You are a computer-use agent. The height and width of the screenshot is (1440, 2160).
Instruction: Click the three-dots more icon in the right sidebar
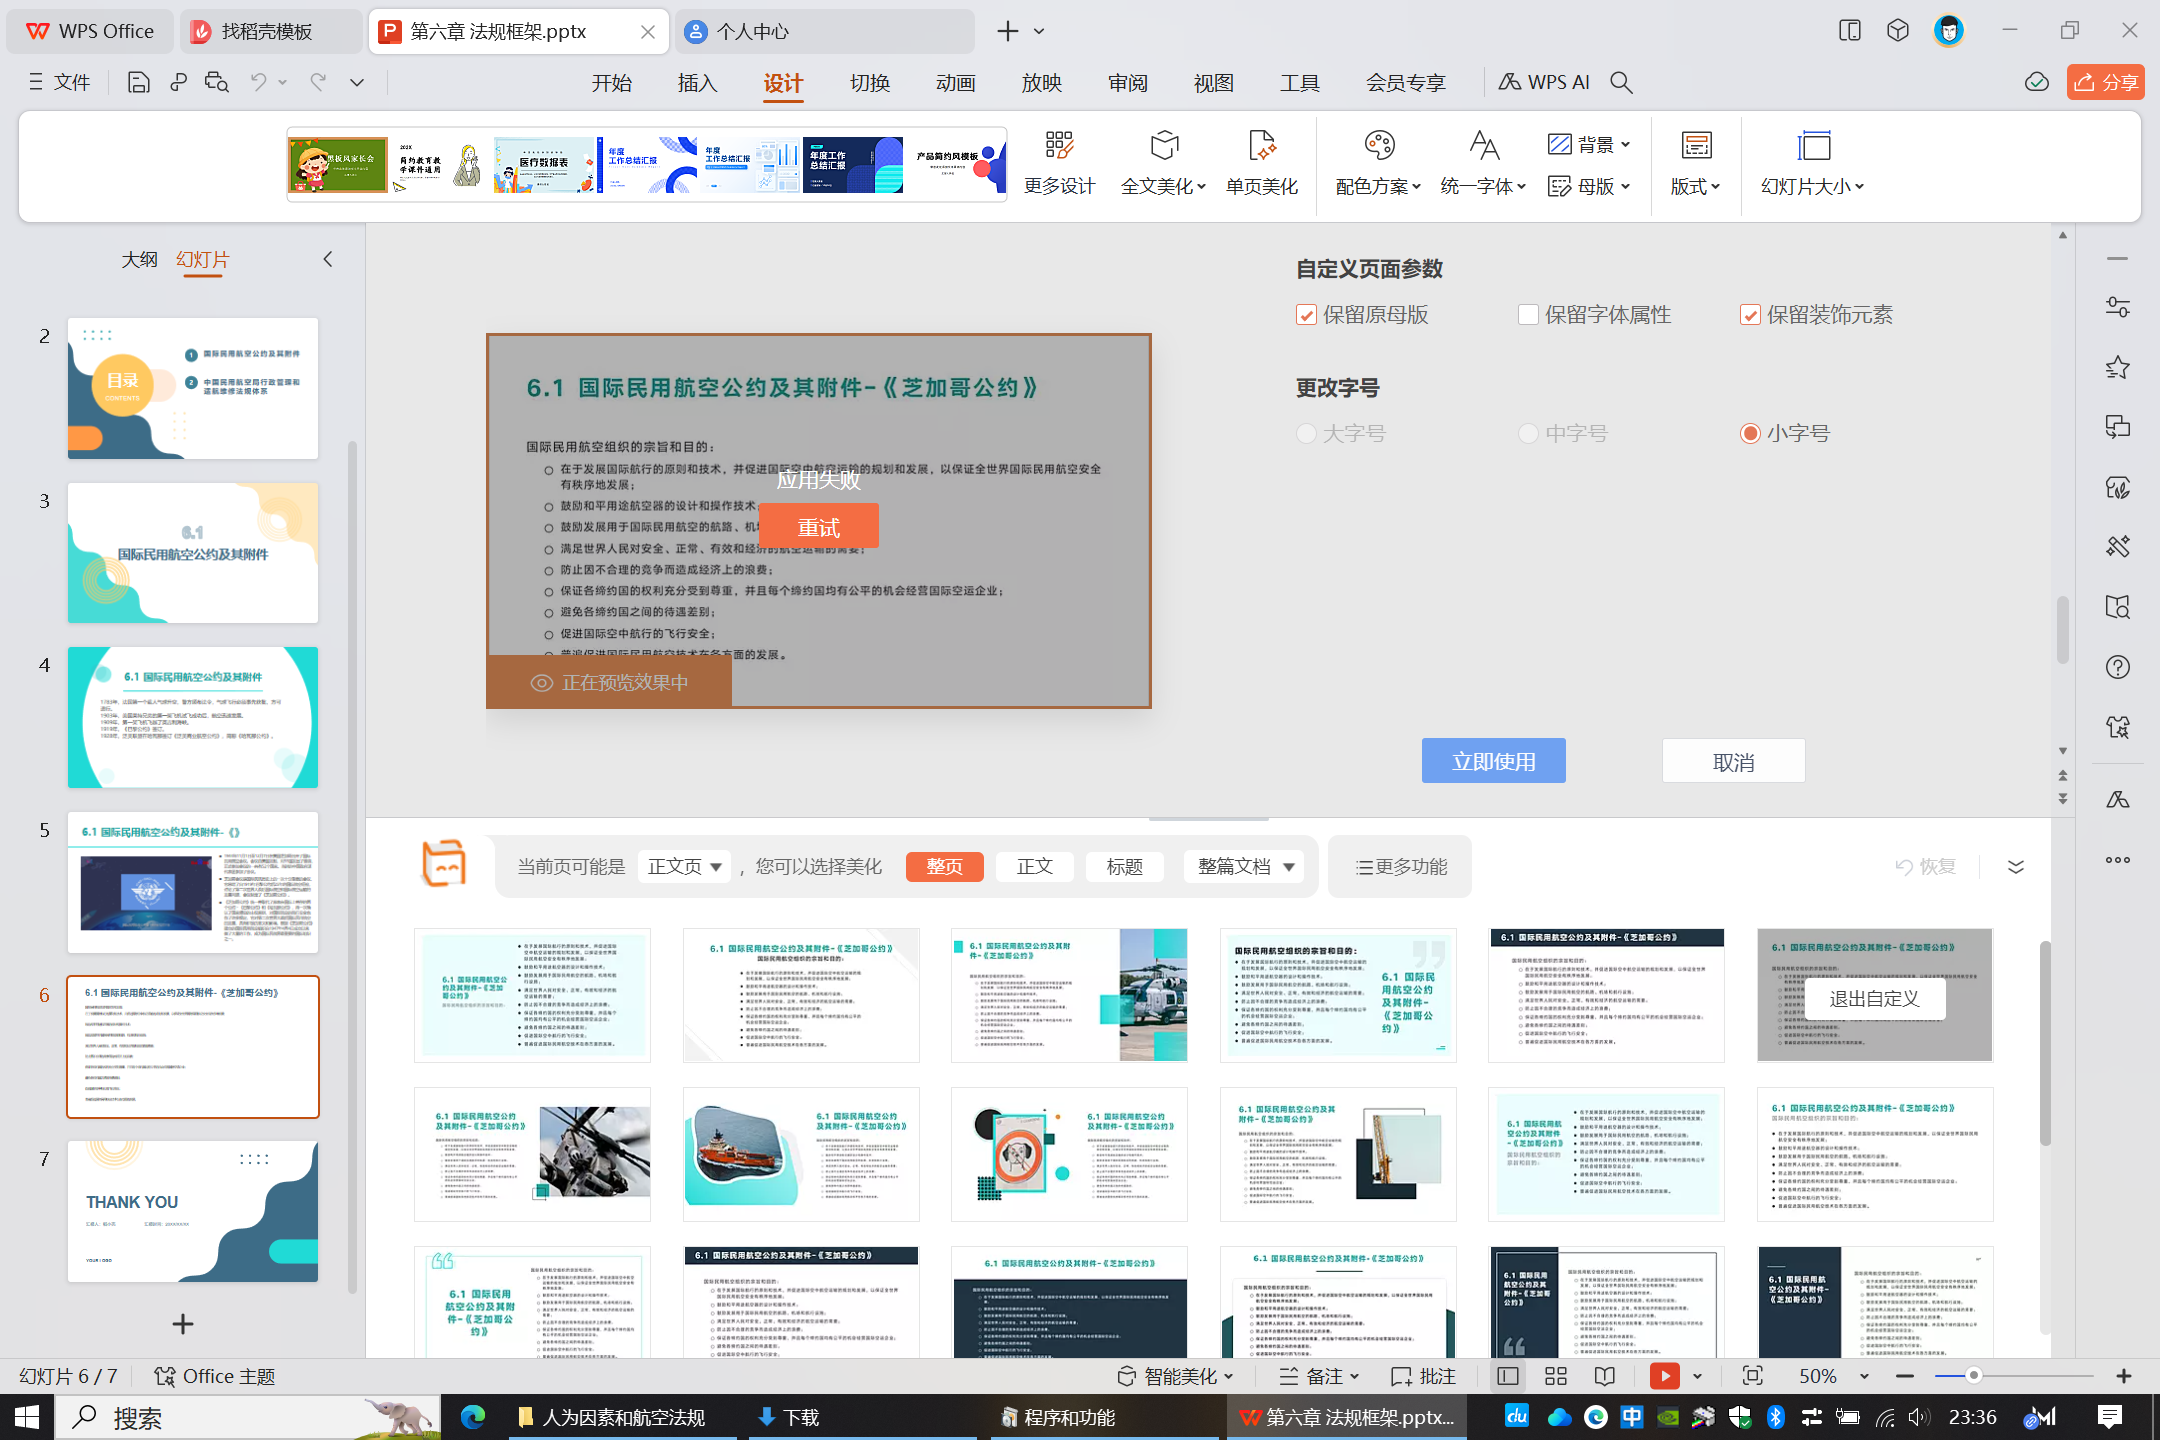[x=2117, y=860]
